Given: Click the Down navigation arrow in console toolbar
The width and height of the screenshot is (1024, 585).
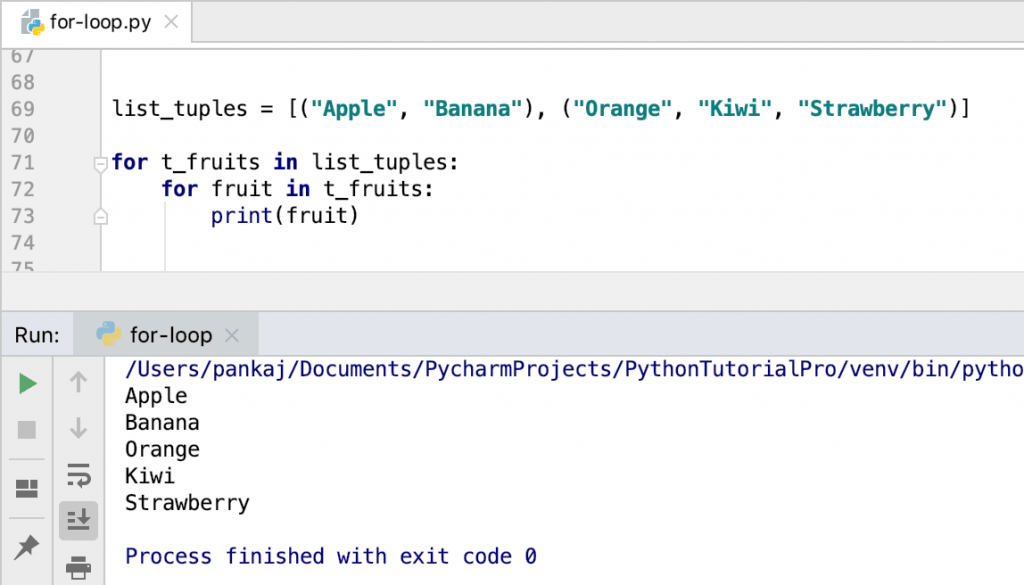Looking at the screenshot, I should [x=79, y=429].
